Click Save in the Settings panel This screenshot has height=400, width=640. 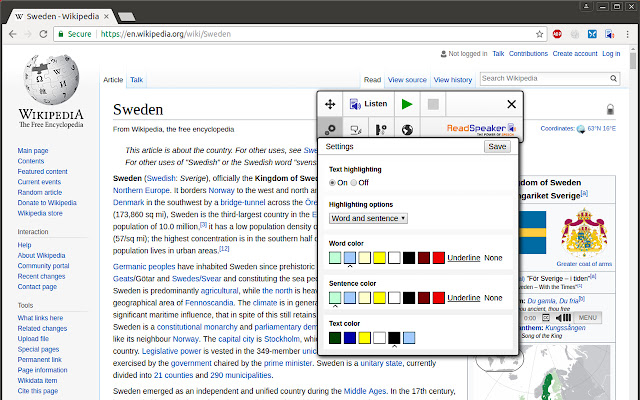[497, 147]
